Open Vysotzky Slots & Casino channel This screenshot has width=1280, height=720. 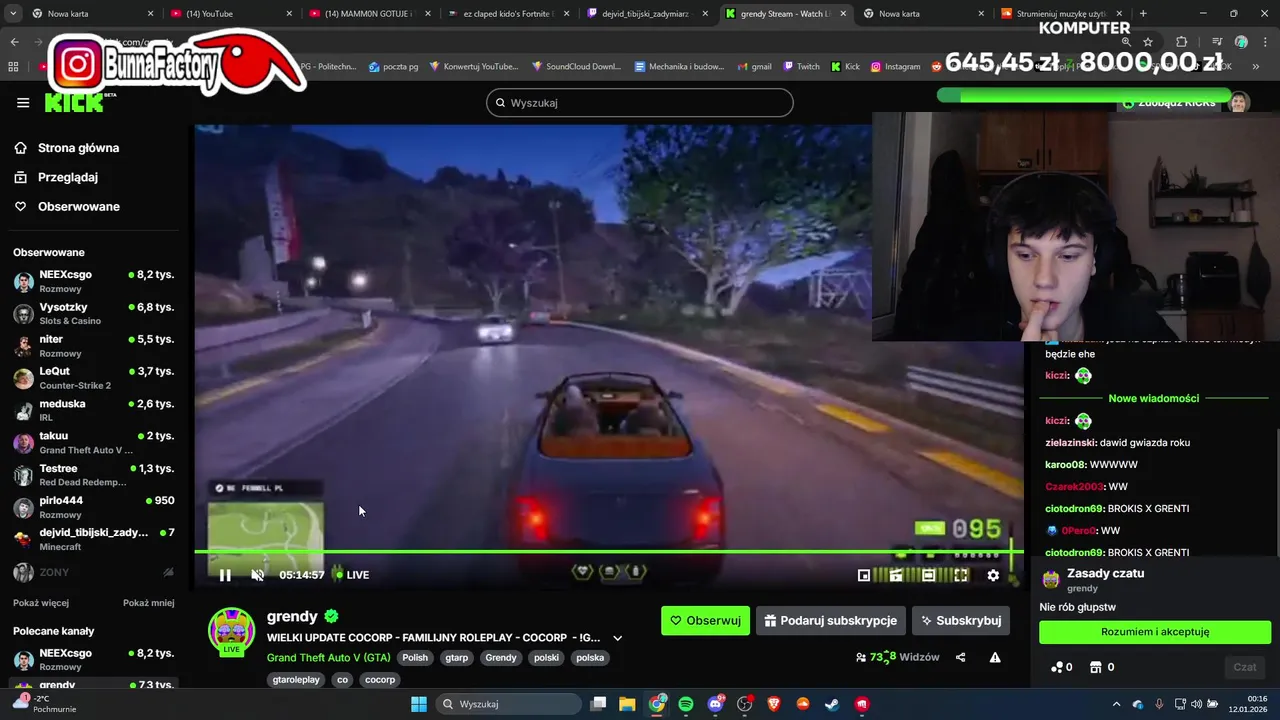(x=93, y=313)
